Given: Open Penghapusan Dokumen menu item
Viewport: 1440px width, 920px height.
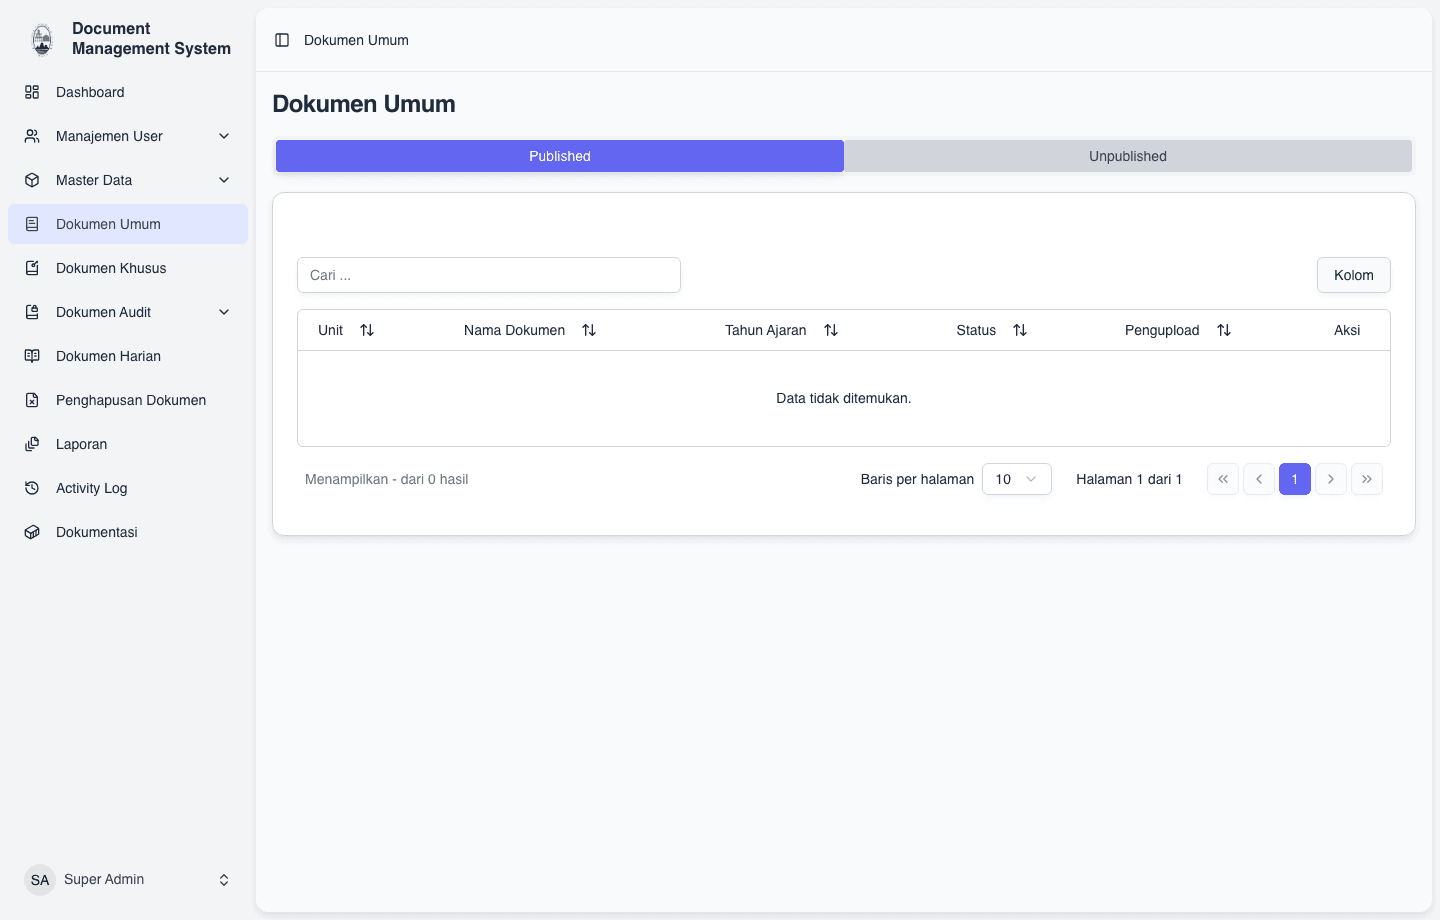Looking at the screenshot, I should [x=128, y=400].
